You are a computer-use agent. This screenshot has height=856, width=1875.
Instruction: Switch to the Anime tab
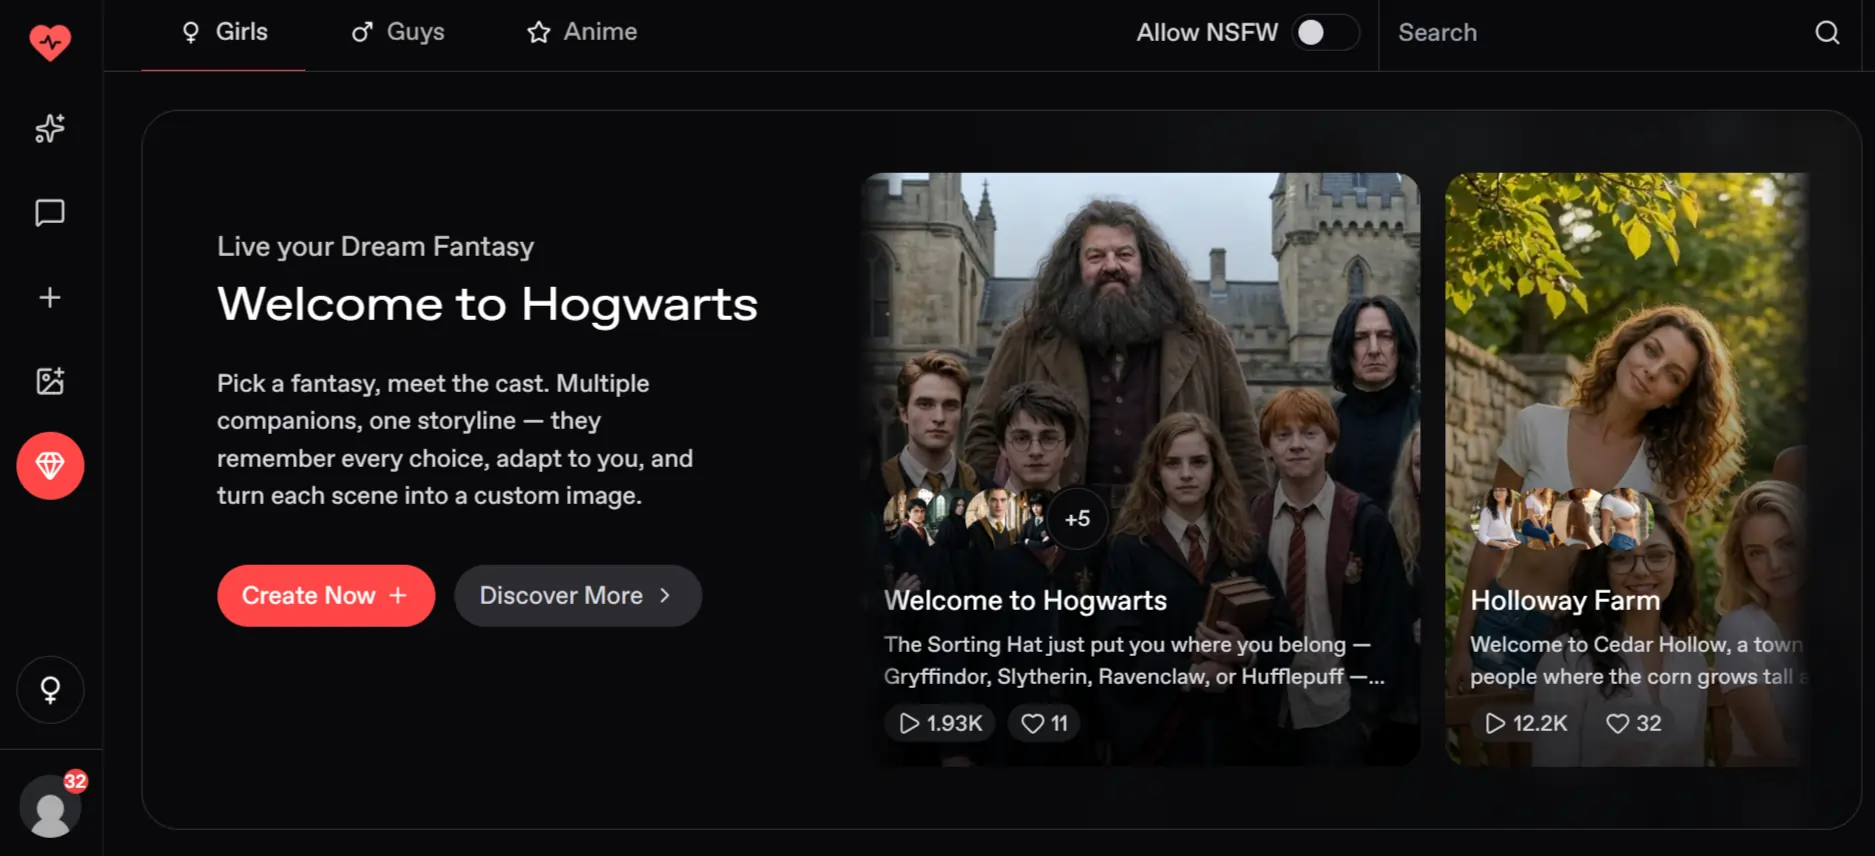coord(582,32)
